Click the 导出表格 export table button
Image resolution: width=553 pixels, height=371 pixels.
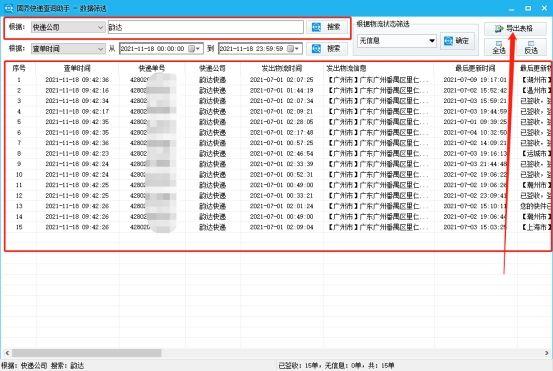coord(515,29)
